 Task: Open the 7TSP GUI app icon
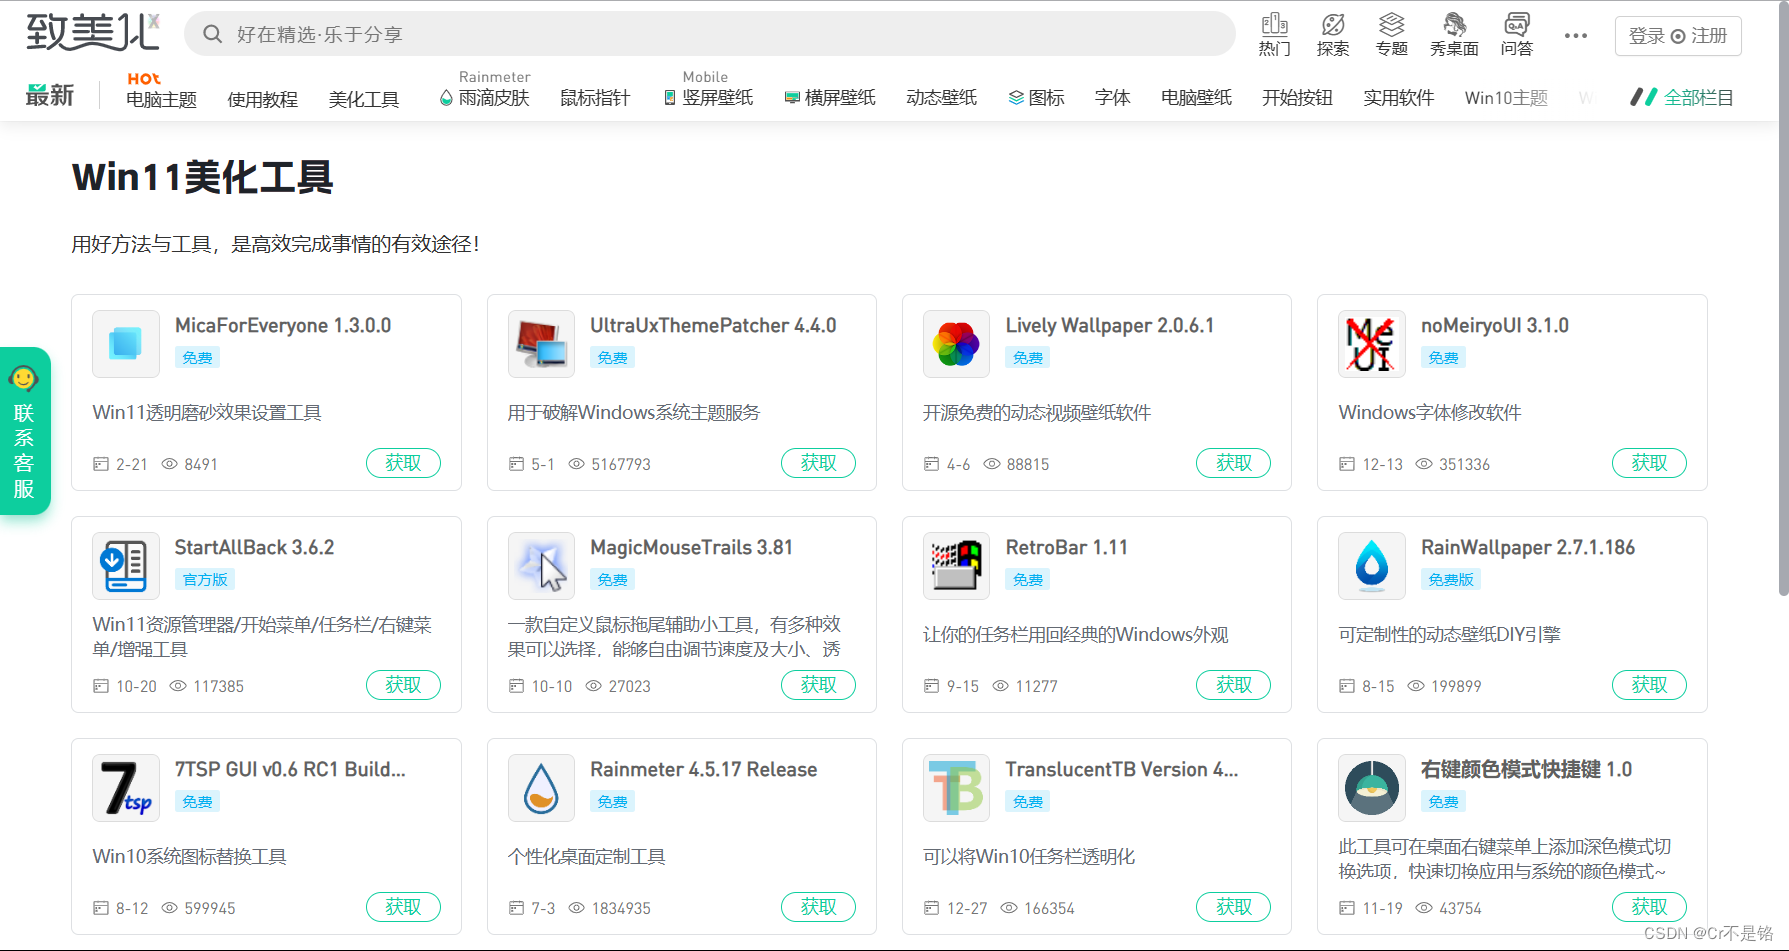coord(126,788)
